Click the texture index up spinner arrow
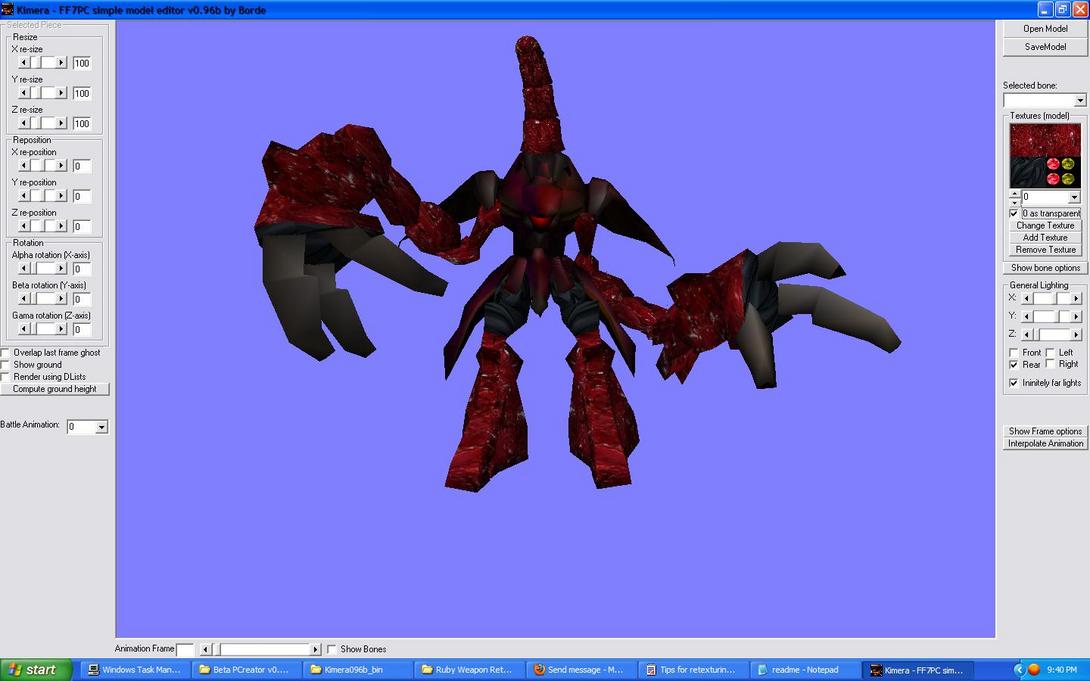The width and height of the screenshot is (1090, 681). [x=1015, y=194]
